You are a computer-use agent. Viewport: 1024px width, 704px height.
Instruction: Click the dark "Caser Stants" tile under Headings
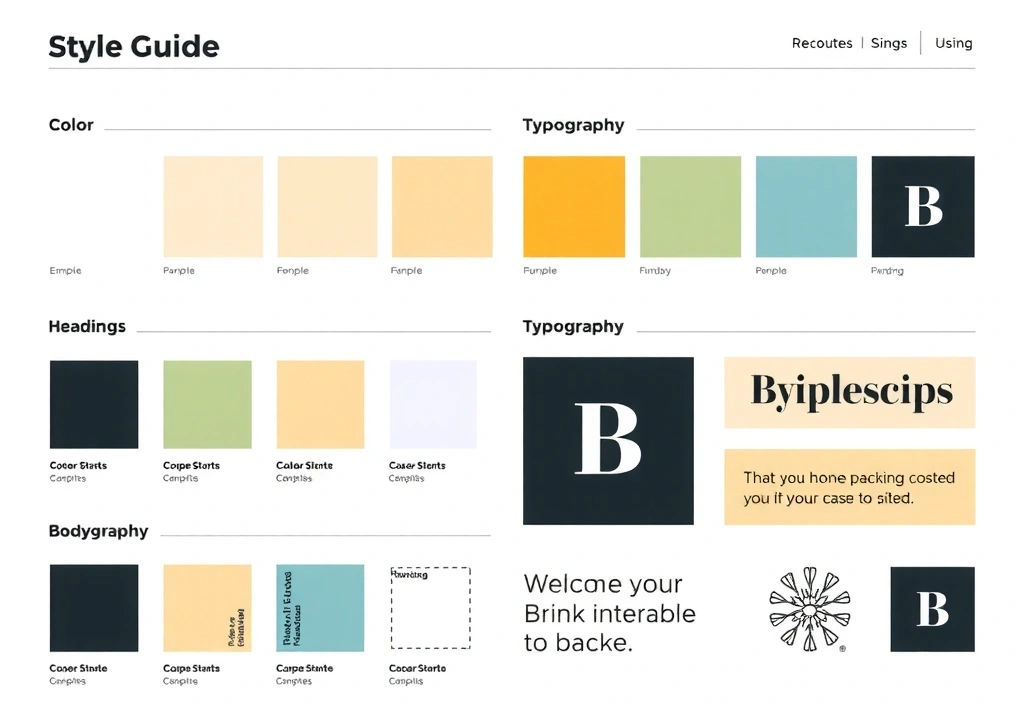[93, 403]
